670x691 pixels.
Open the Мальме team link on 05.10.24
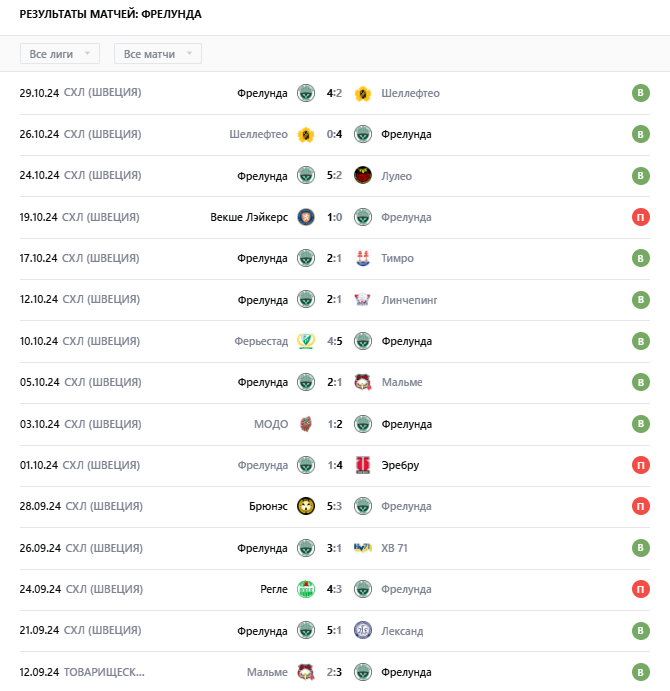[401, 382]
